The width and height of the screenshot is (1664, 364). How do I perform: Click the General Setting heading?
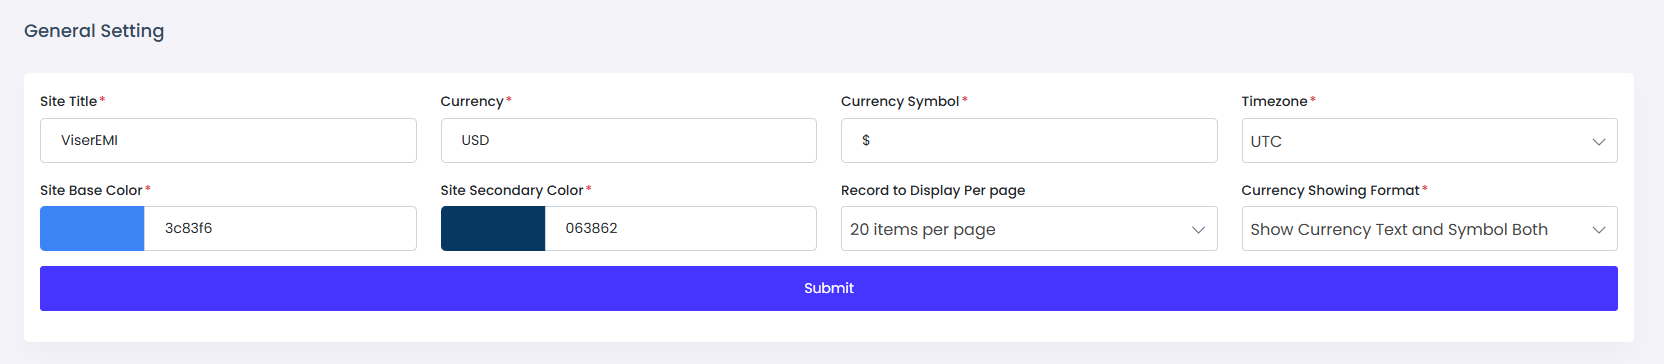94,31
